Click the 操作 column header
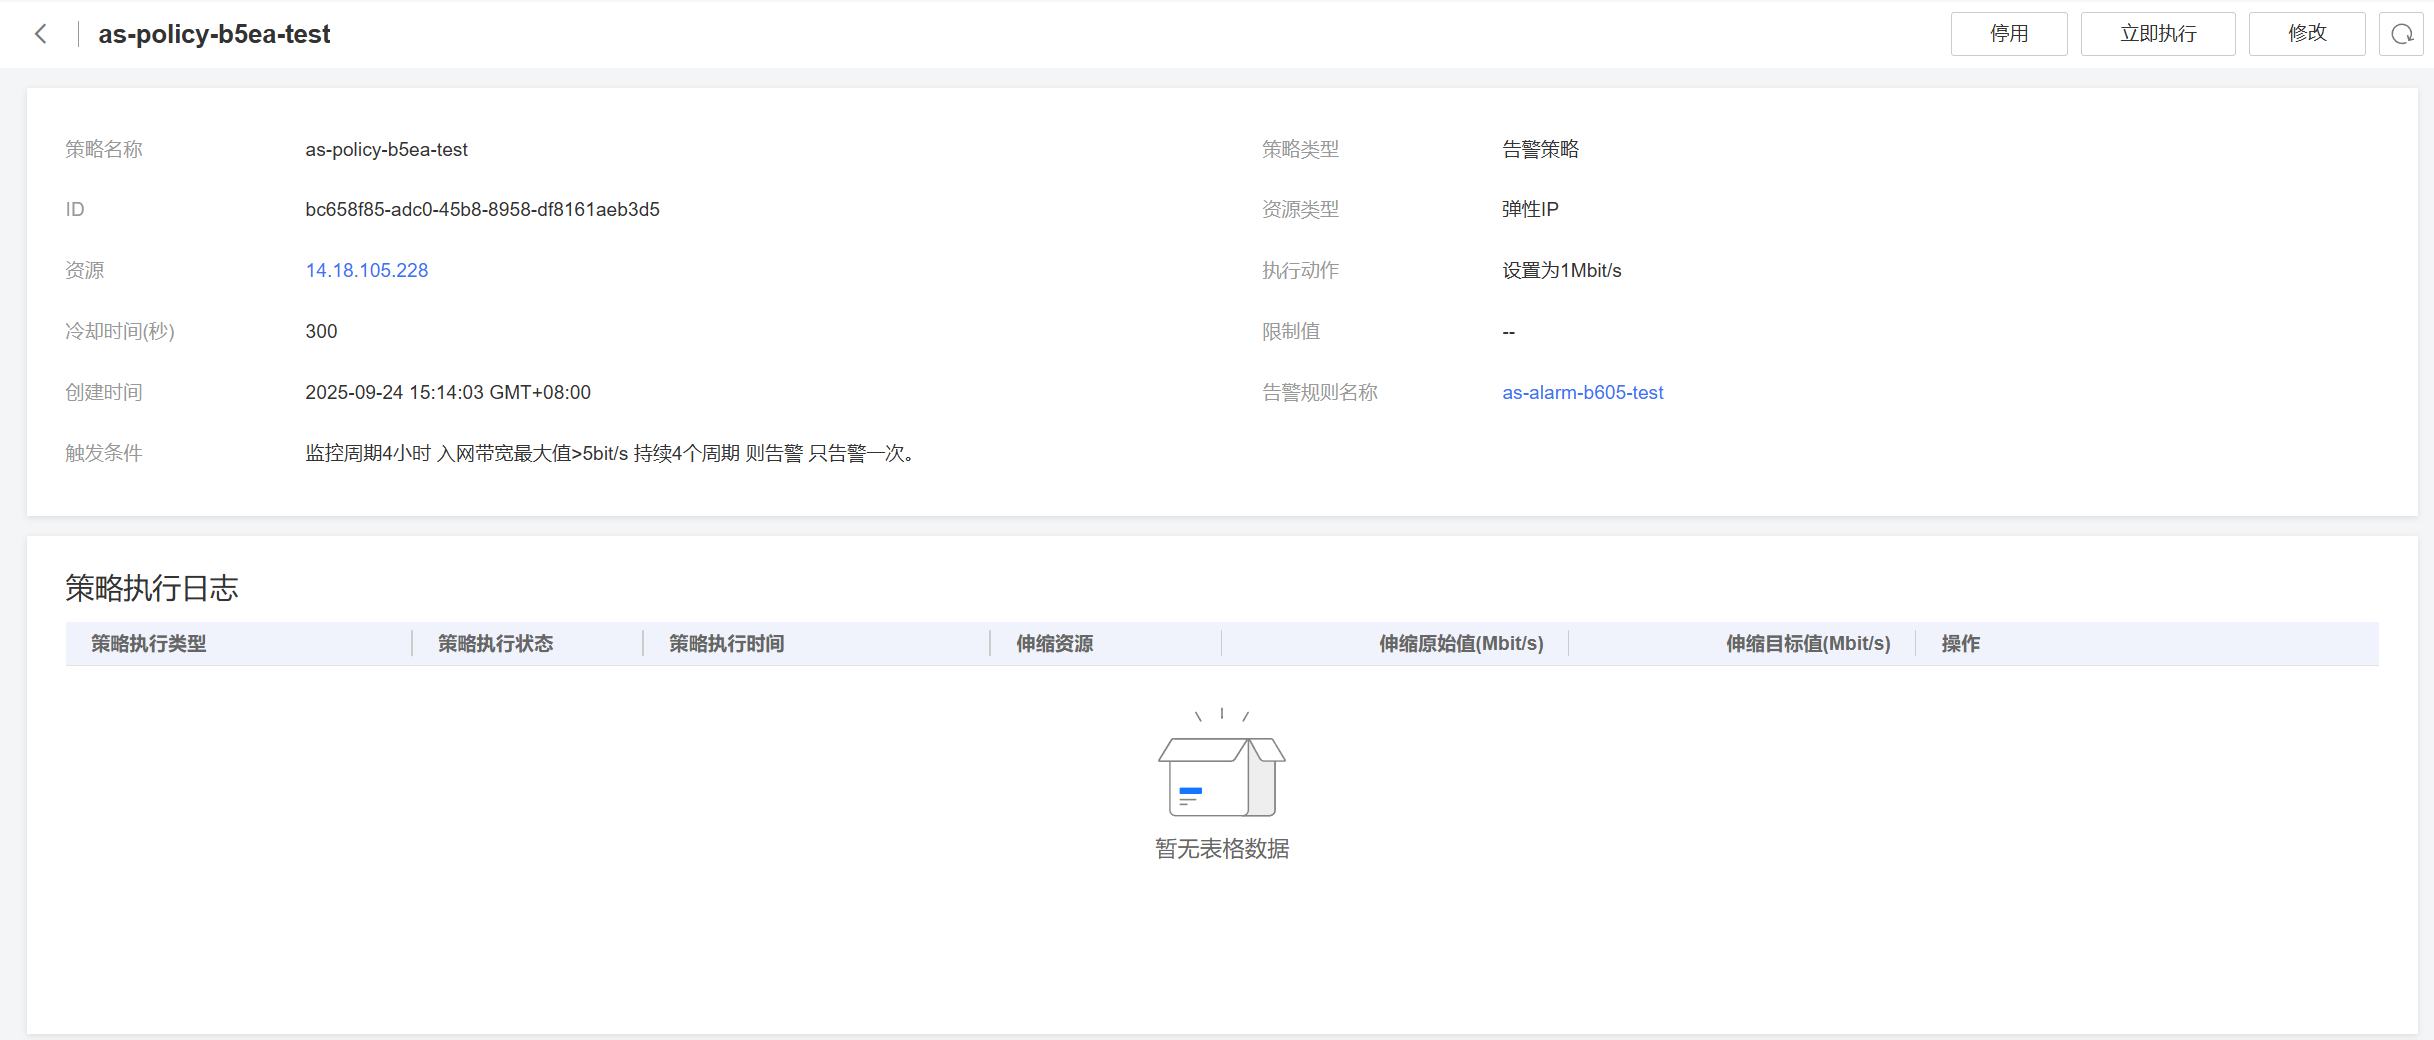The width and height of the screenshot is (2434, 1040). tap(1960, 643)
